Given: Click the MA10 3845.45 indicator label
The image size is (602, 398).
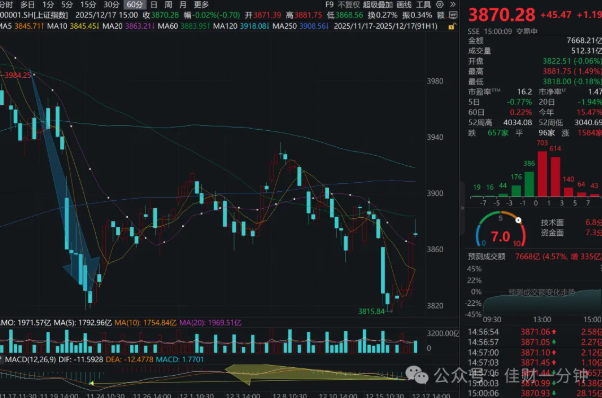Looking at the screenshot, I should tap(73, 26).
